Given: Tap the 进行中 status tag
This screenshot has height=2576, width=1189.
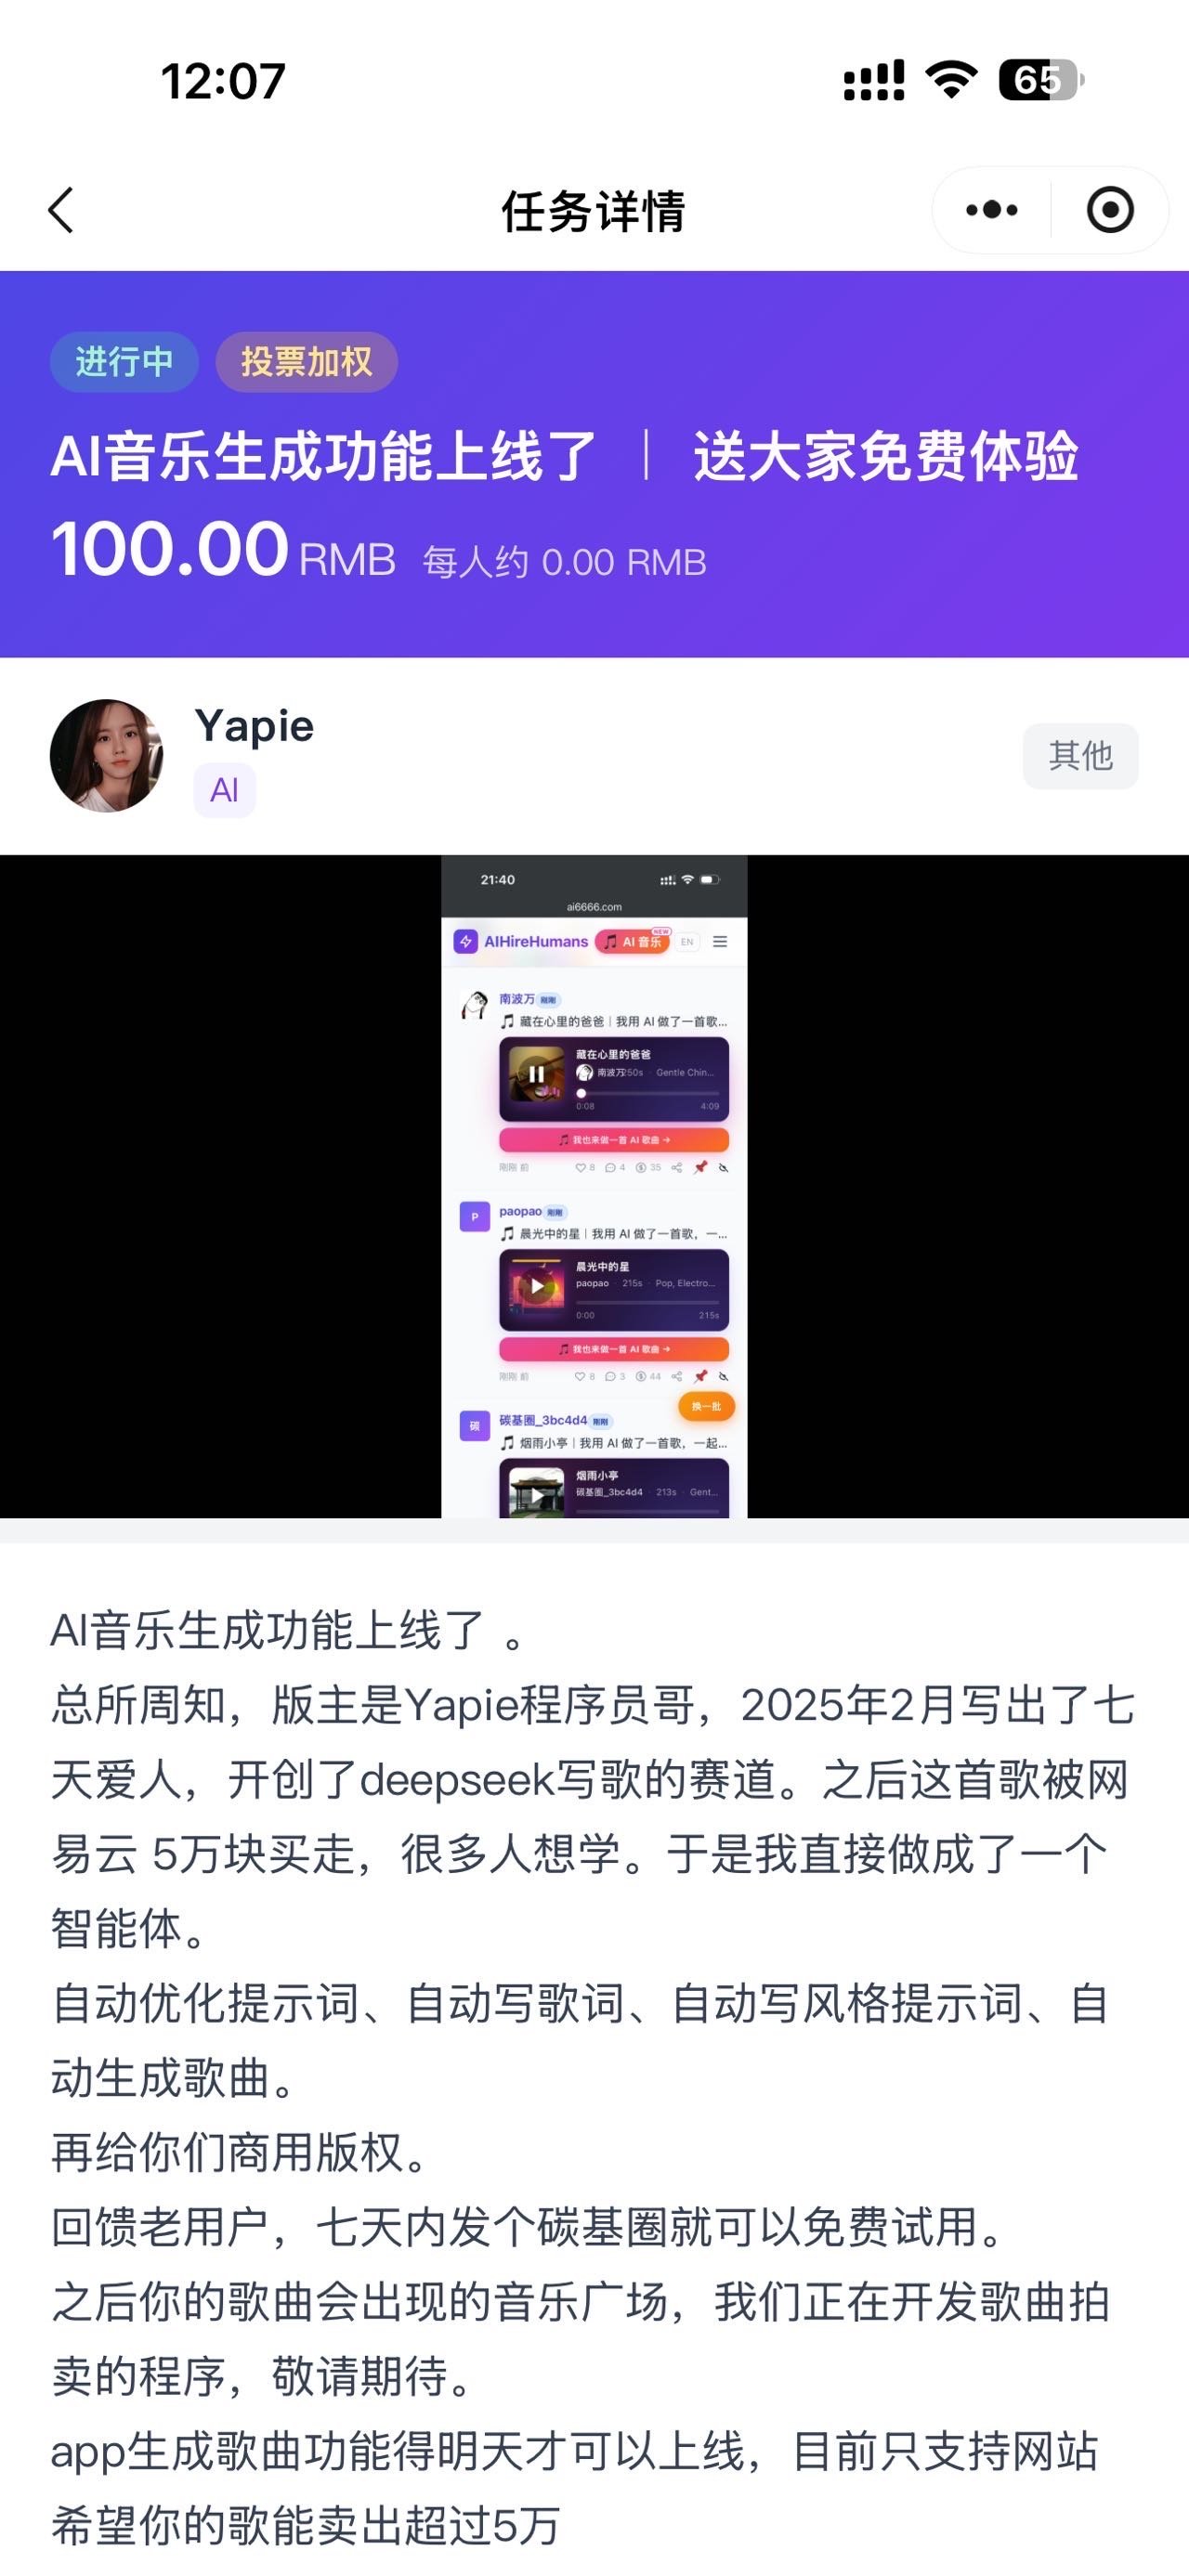Looking at the screenshot, I should click(124, 361).
